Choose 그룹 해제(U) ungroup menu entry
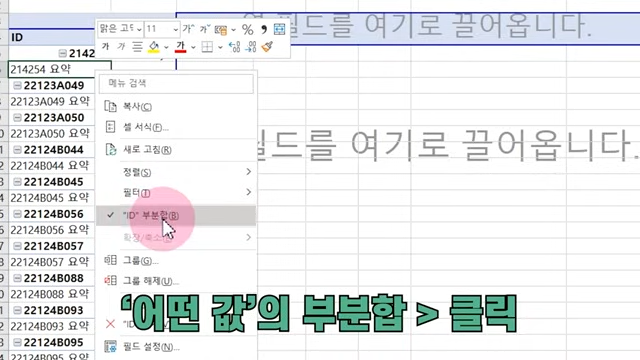Screen dimensions: 640x360 tap(176, 281)
